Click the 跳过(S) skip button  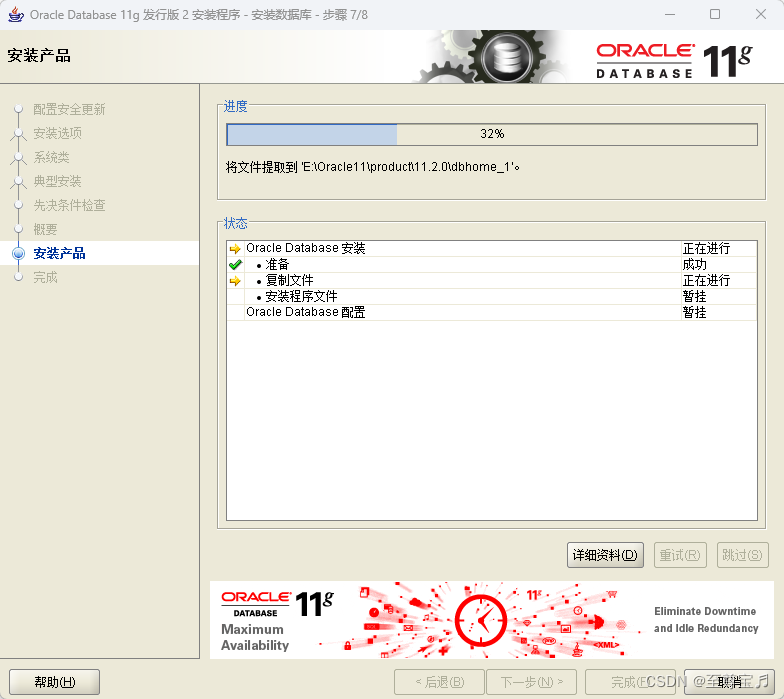point(742,555)
